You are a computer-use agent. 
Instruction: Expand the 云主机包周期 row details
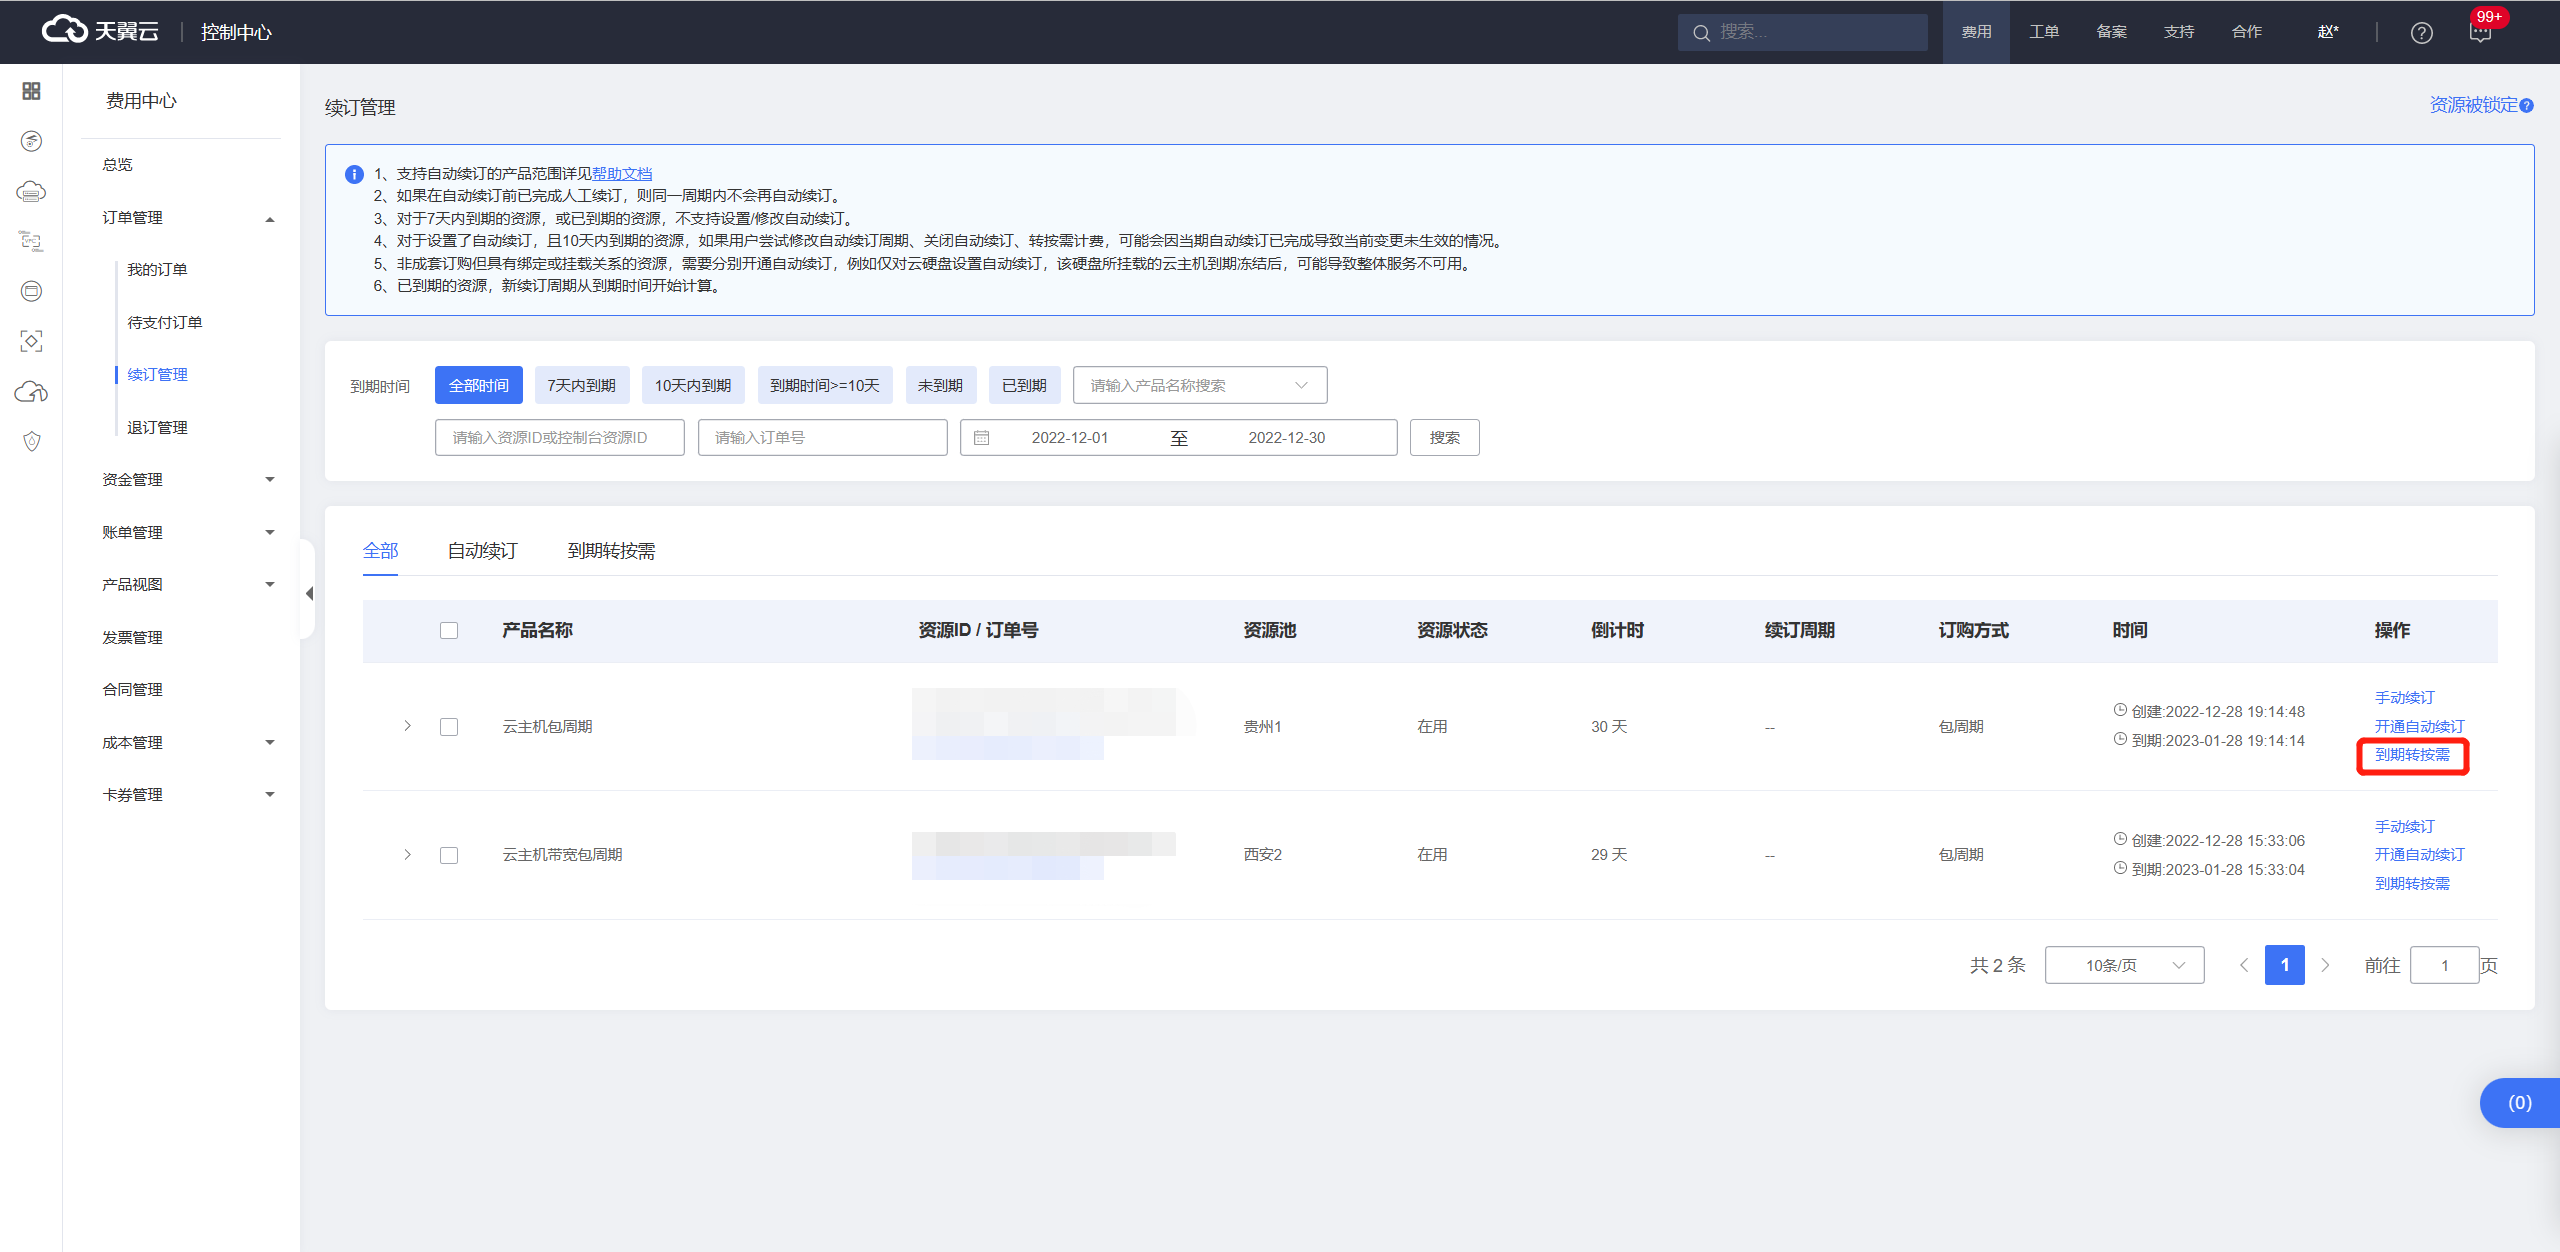coord(407,726)
